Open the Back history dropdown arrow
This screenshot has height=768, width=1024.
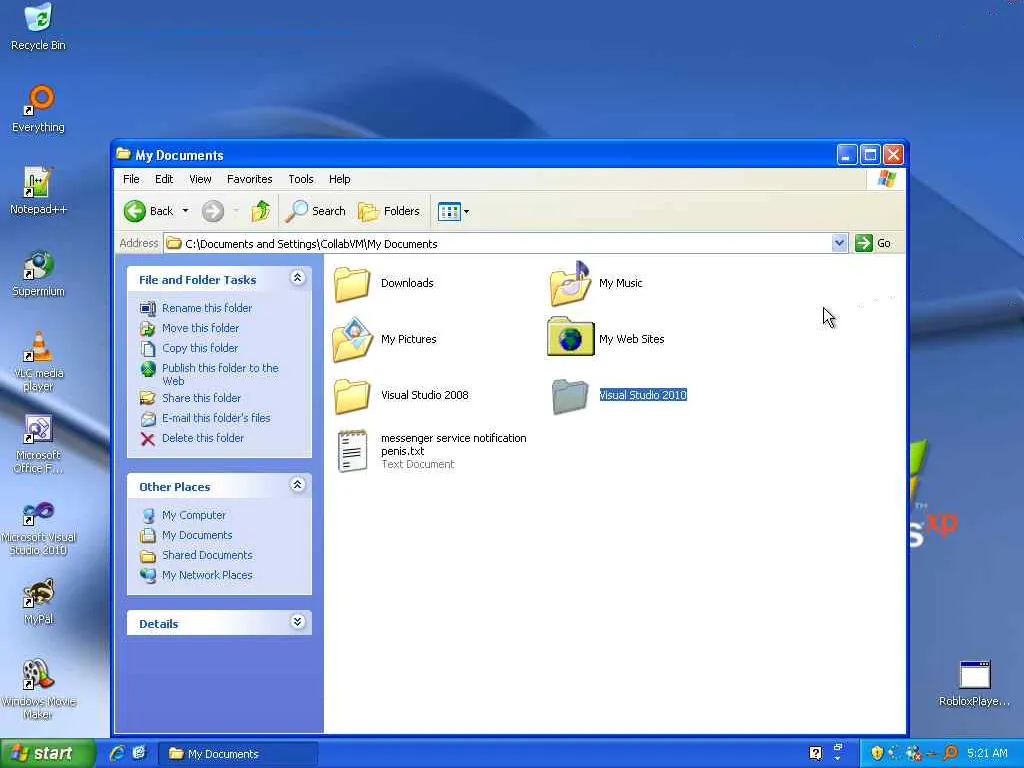pyautogui.click(x=185, y=211)
